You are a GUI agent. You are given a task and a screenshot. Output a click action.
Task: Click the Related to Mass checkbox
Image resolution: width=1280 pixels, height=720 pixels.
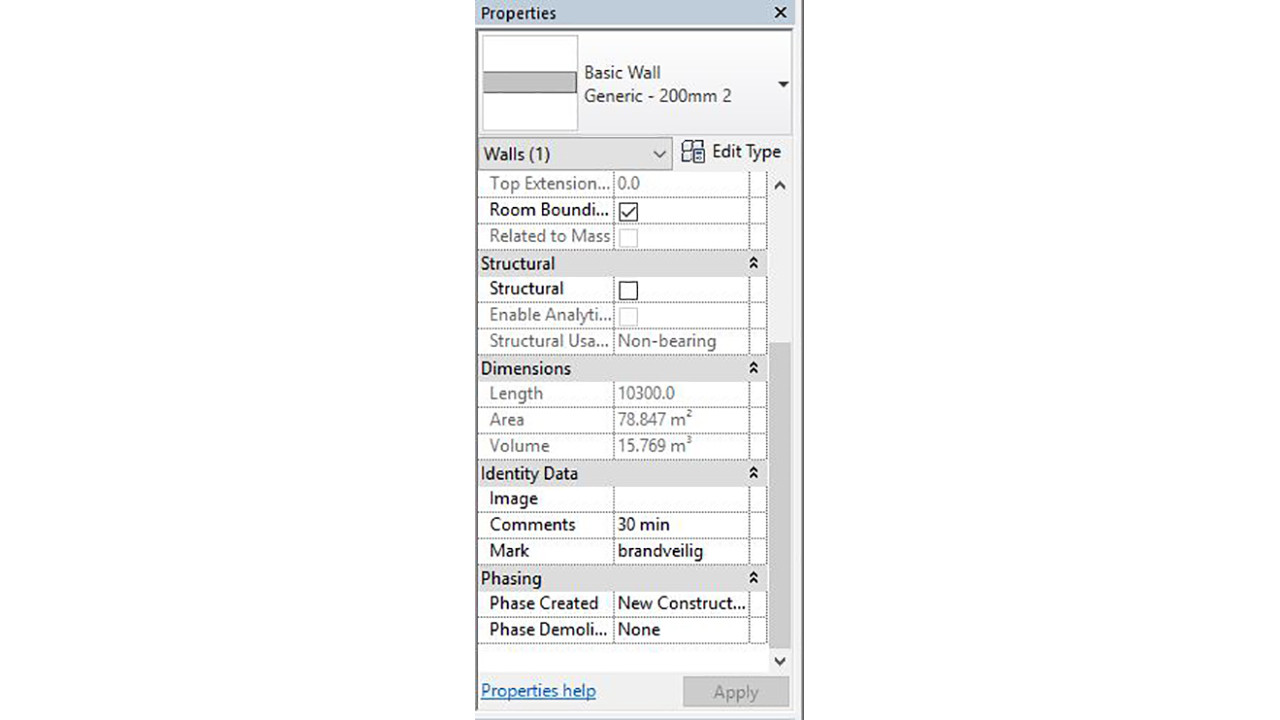(628, 237)
